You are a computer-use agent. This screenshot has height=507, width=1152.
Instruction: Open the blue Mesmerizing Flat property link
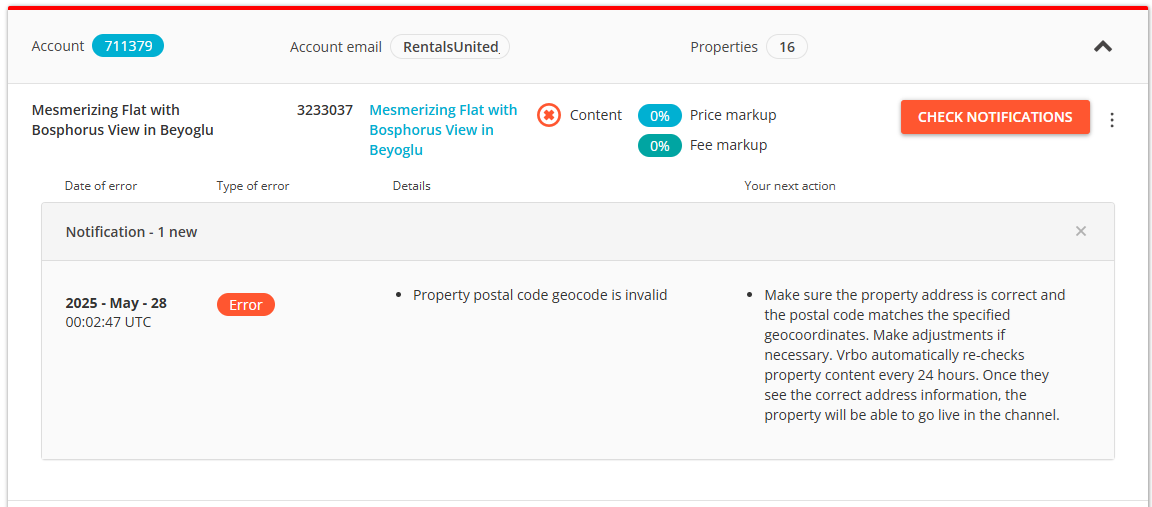(x=443, y=130)
